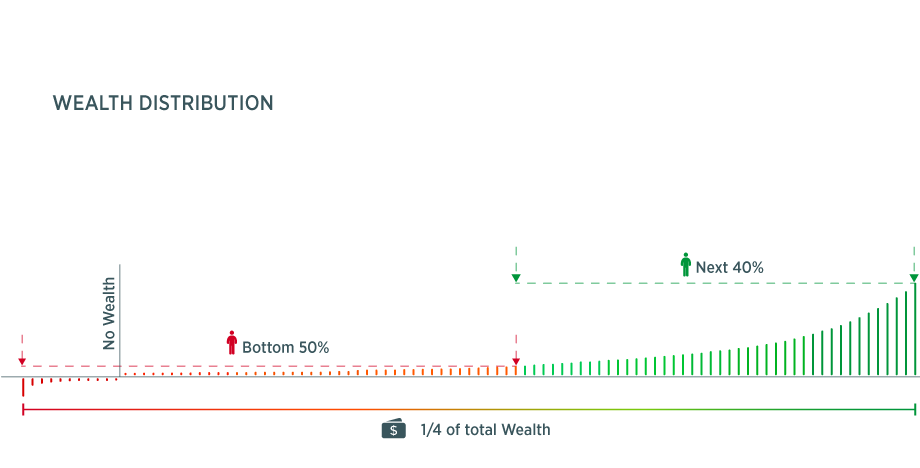Click the red person icon beside Bottom 50%
920x468 pixels.
point(232,343)
